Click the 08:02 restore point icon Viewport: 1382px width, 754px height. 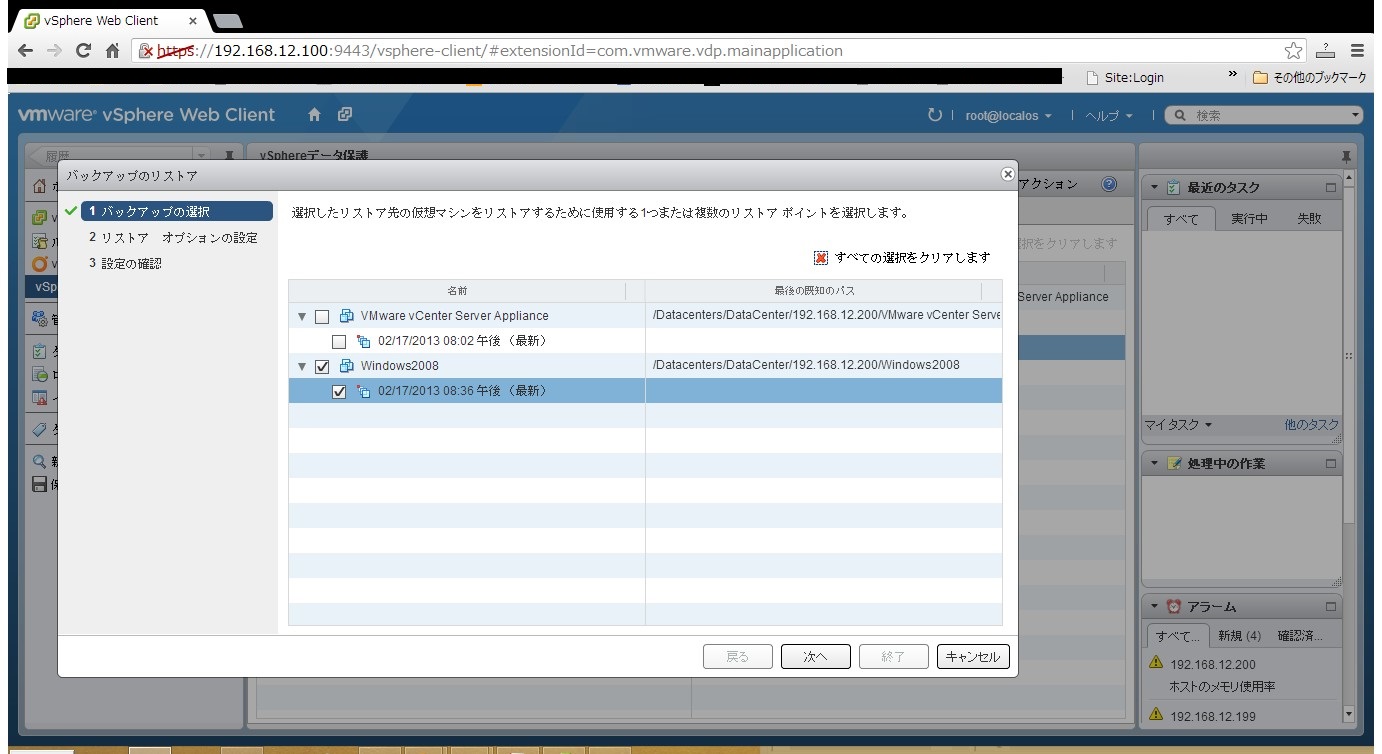pyautogui.click(x=364, y=341)
